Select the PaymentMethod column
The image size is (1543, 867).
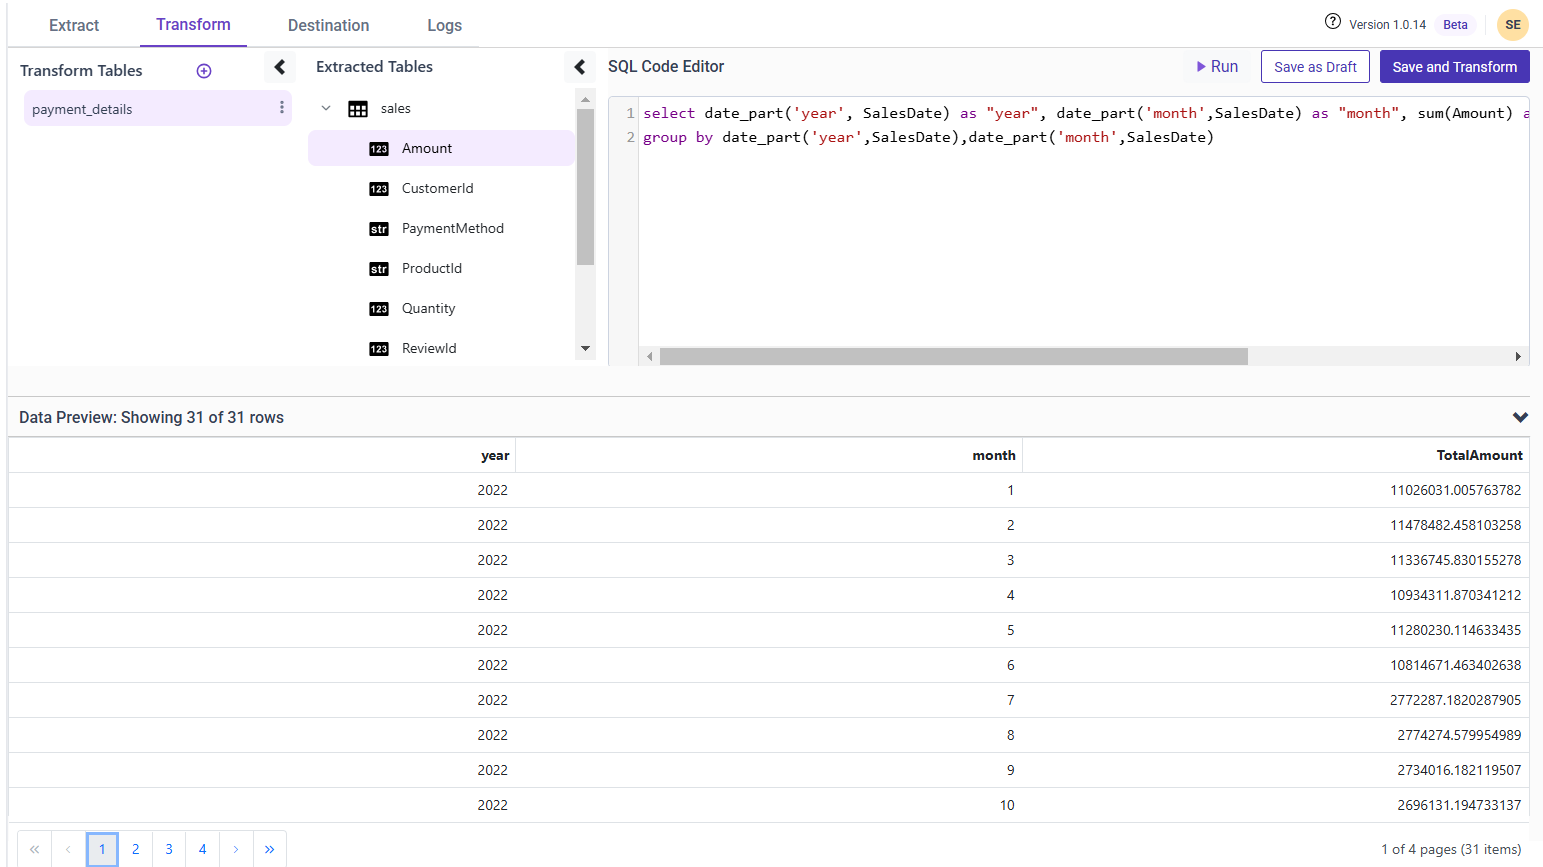452,228
